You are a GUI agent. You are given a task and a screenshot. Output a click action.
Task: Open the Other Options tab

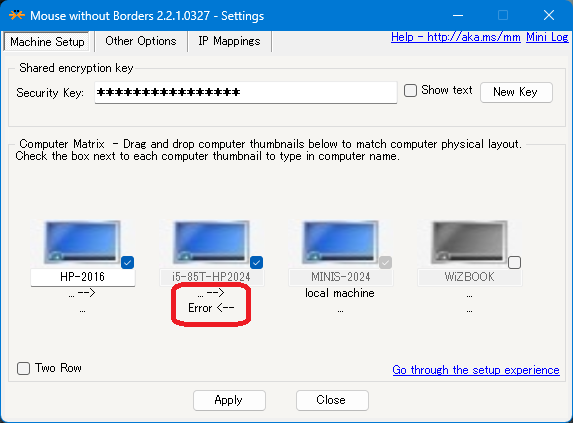click(x=141, y=41)
